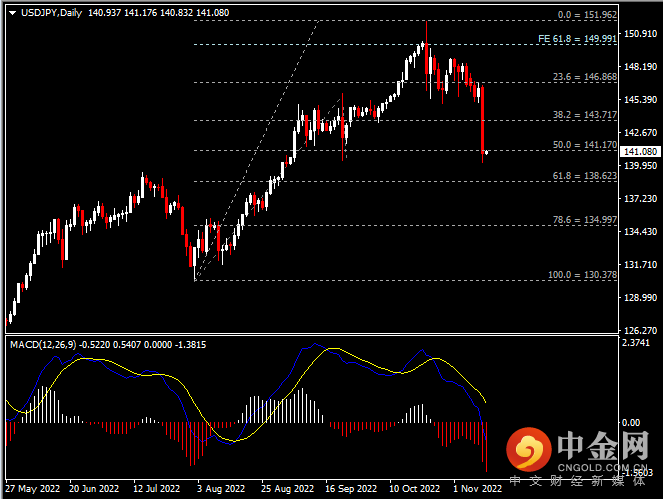Screen dimensions: 663x499
Task: Click the FE 61.8 = 149.991 label
Action: (577, 38)
